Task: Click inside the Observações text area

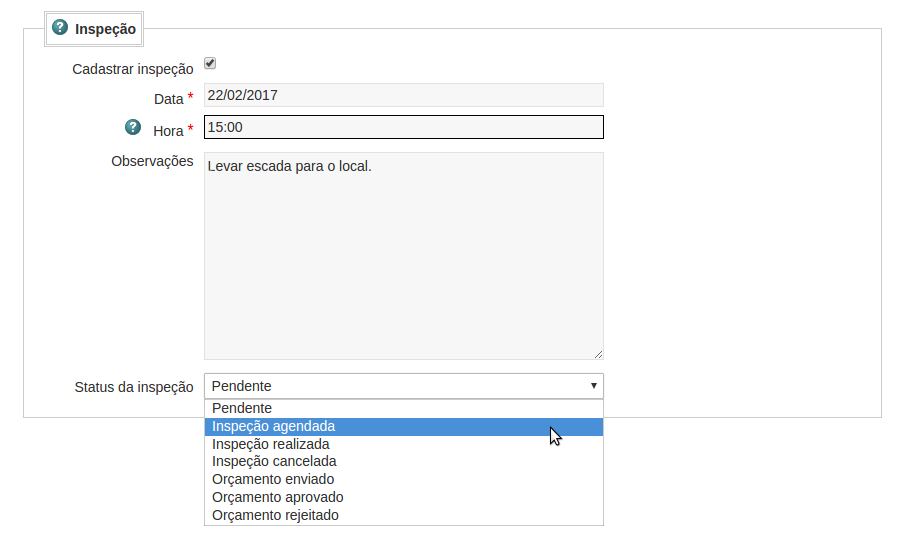Action: point(403,255)
